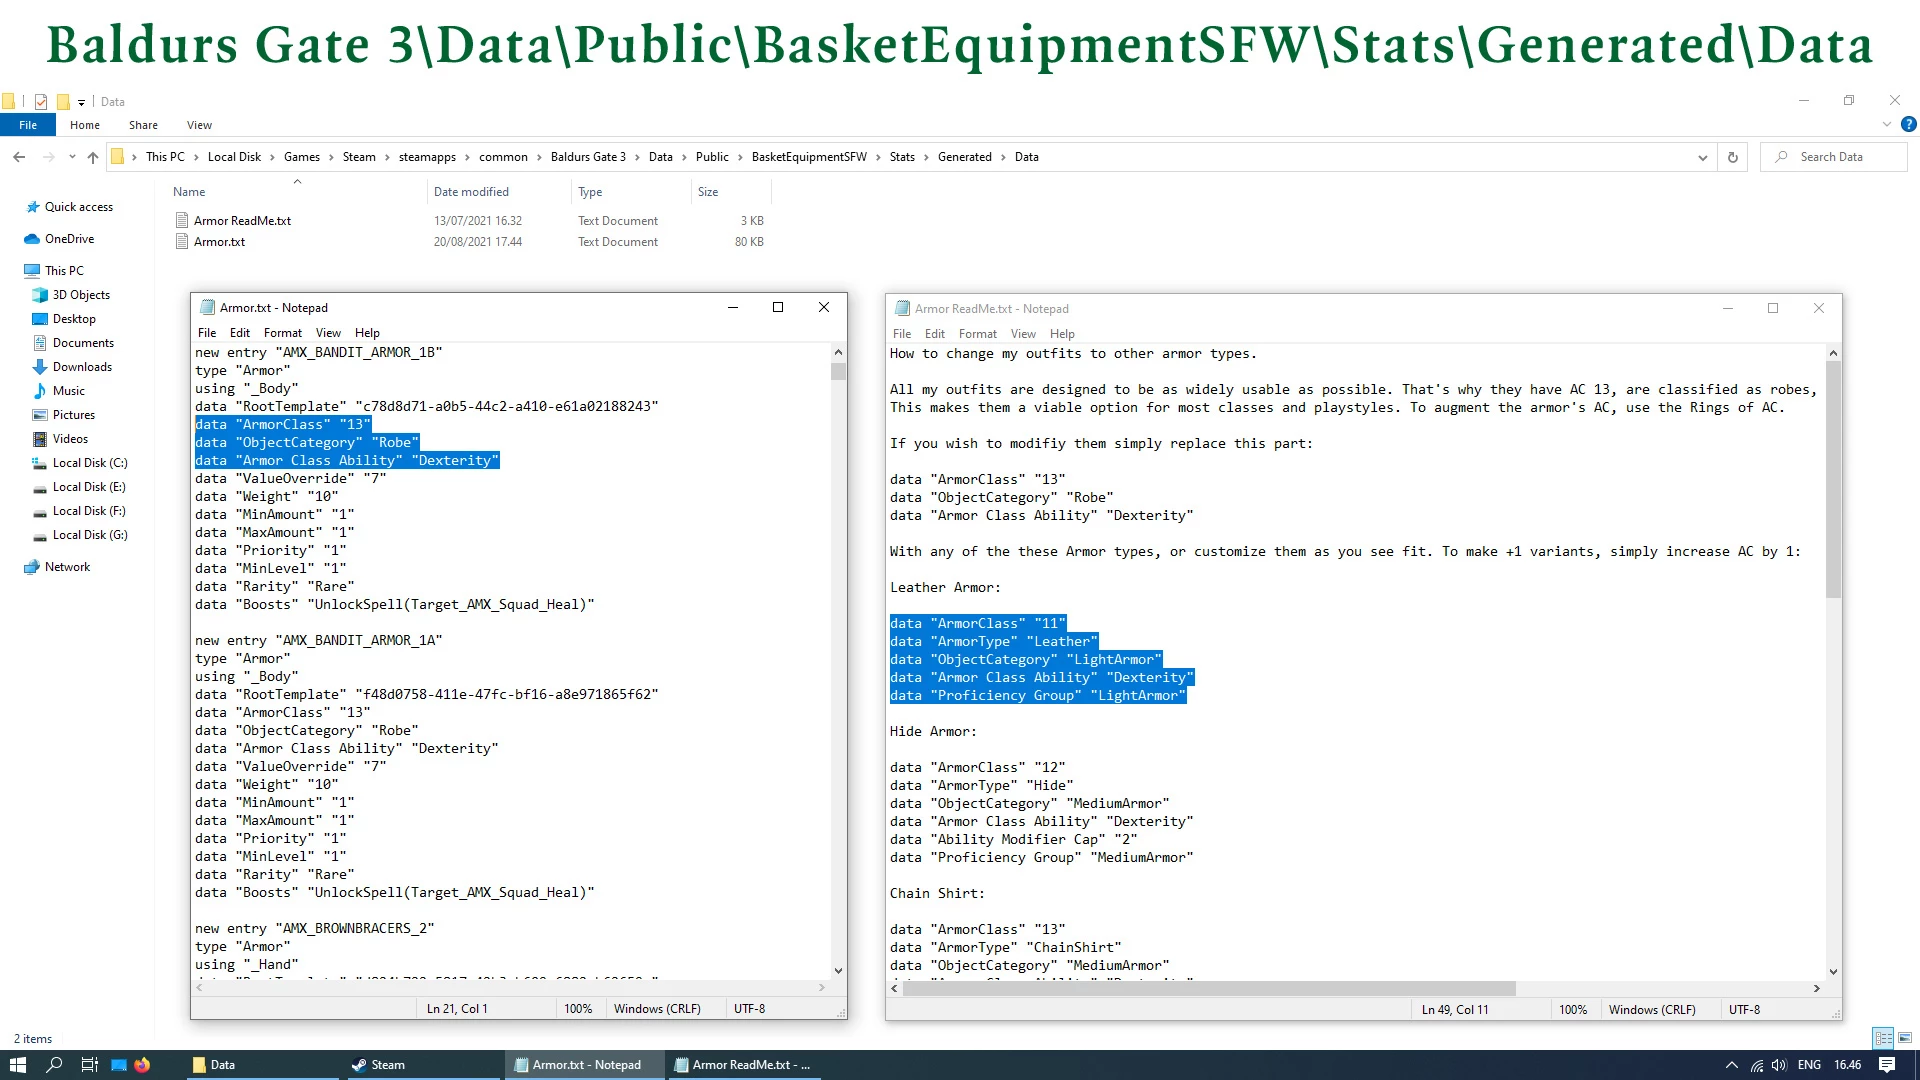Open Format menu in Armor.txt Notepad
Viewport: 1920px width, 1080px height.
[283, 333]
